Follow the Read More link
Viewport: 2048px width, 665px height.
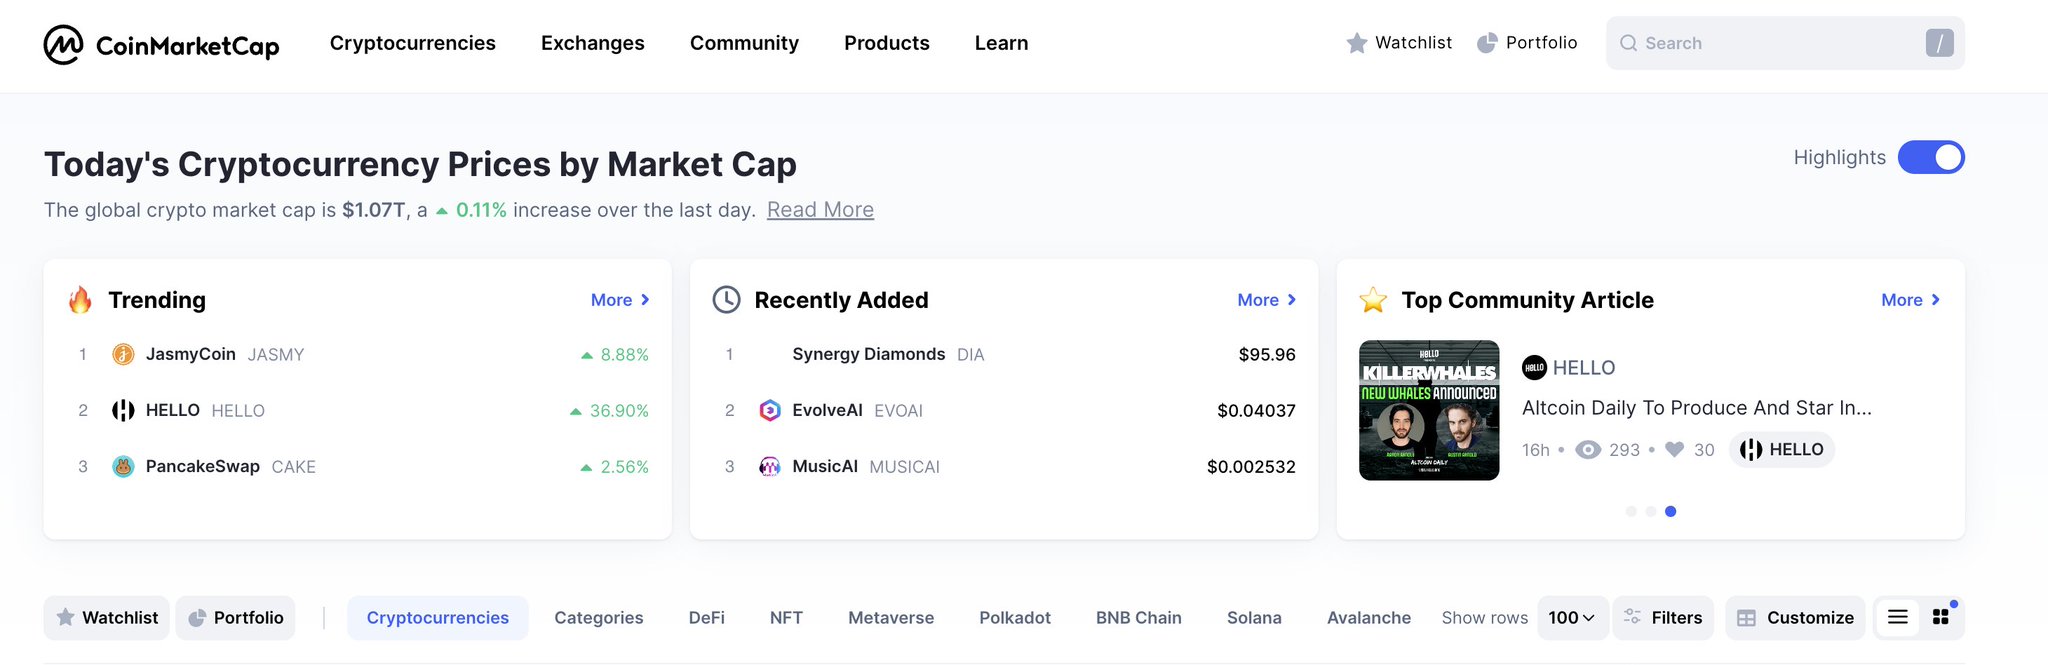[820, 210]
